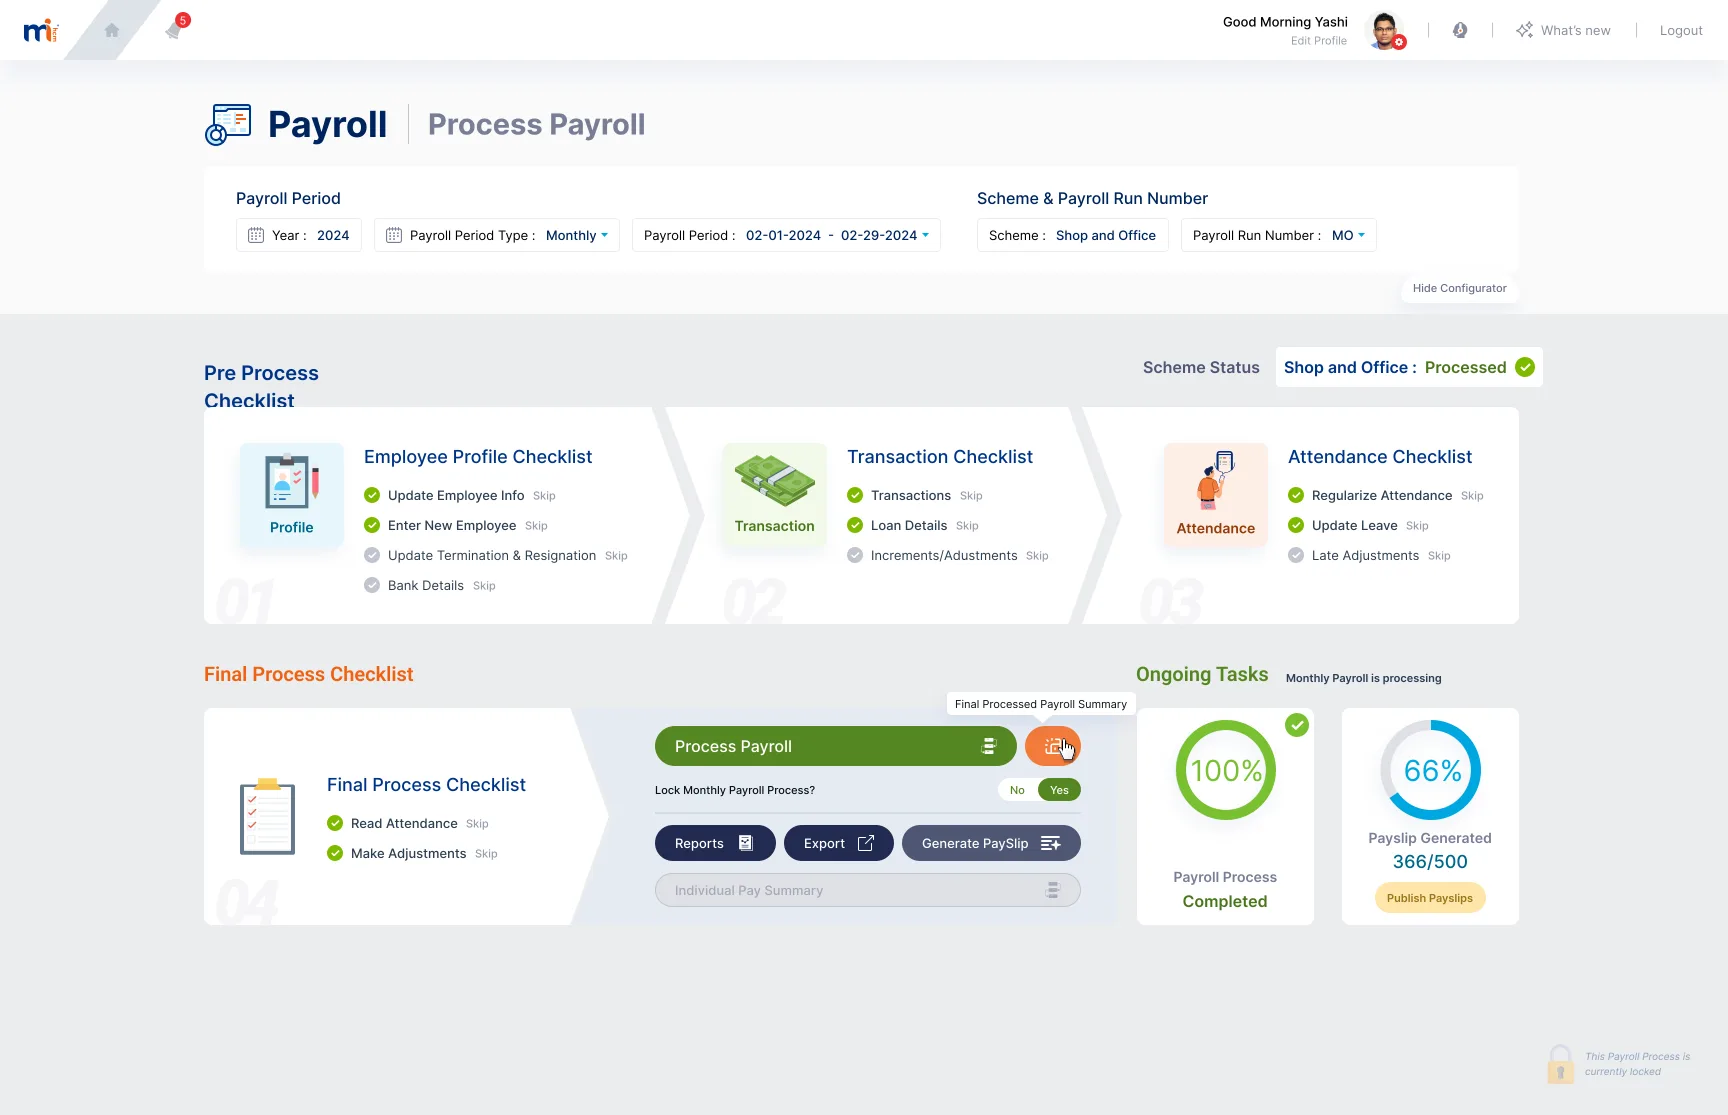Screen dimensions: 1728x1115
Task: Click the Reports button
Action: pyautogui.click(x=715, y=843)
